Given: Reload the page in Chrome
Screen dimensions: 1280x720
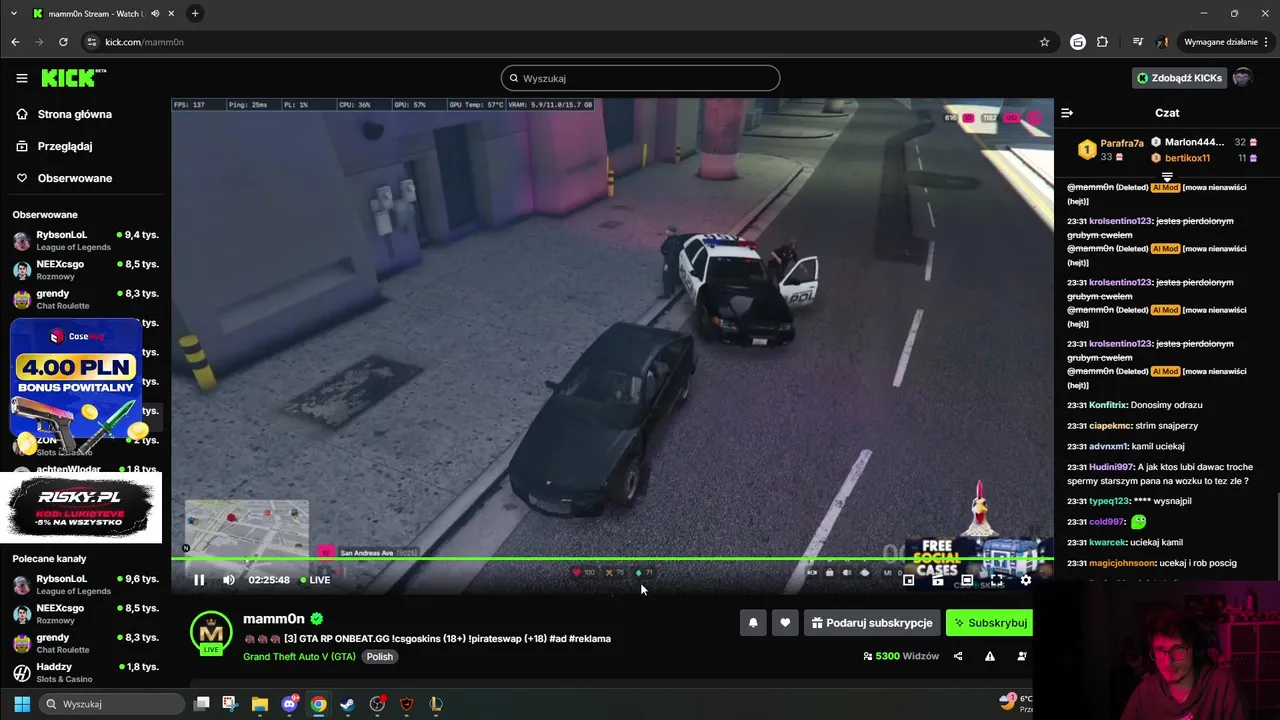Looking at the screenshot, I should pyautogui.click(x=63, y=42).
